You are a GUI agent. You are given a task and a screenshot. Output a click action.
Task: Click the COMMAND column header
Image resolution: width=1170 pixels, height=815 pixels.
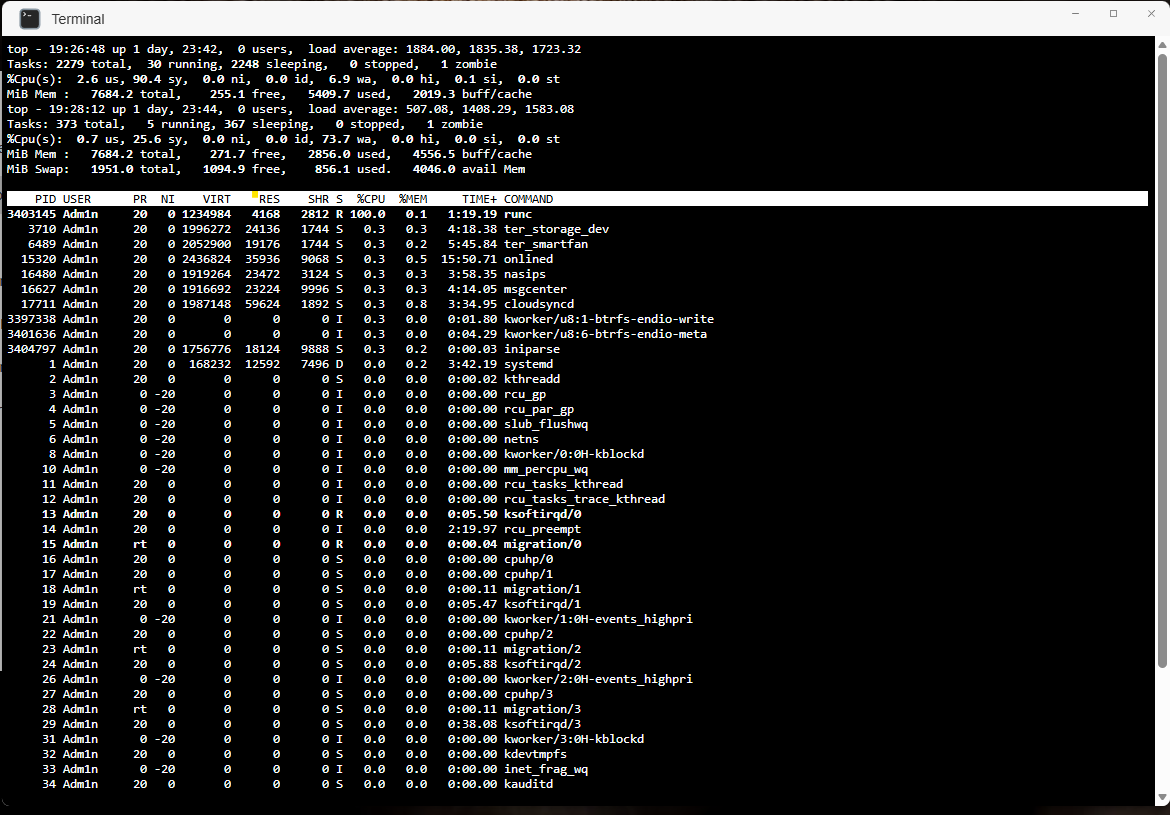point(528,199)
